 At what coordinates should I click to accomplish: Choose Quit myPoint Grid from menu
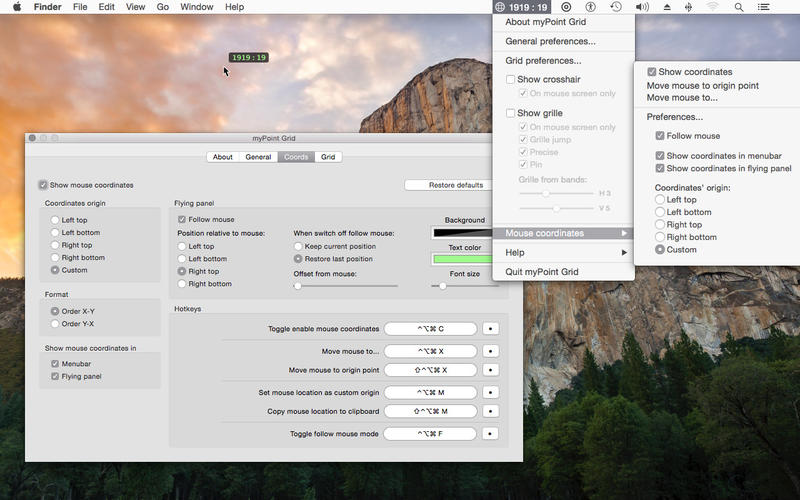555,272
